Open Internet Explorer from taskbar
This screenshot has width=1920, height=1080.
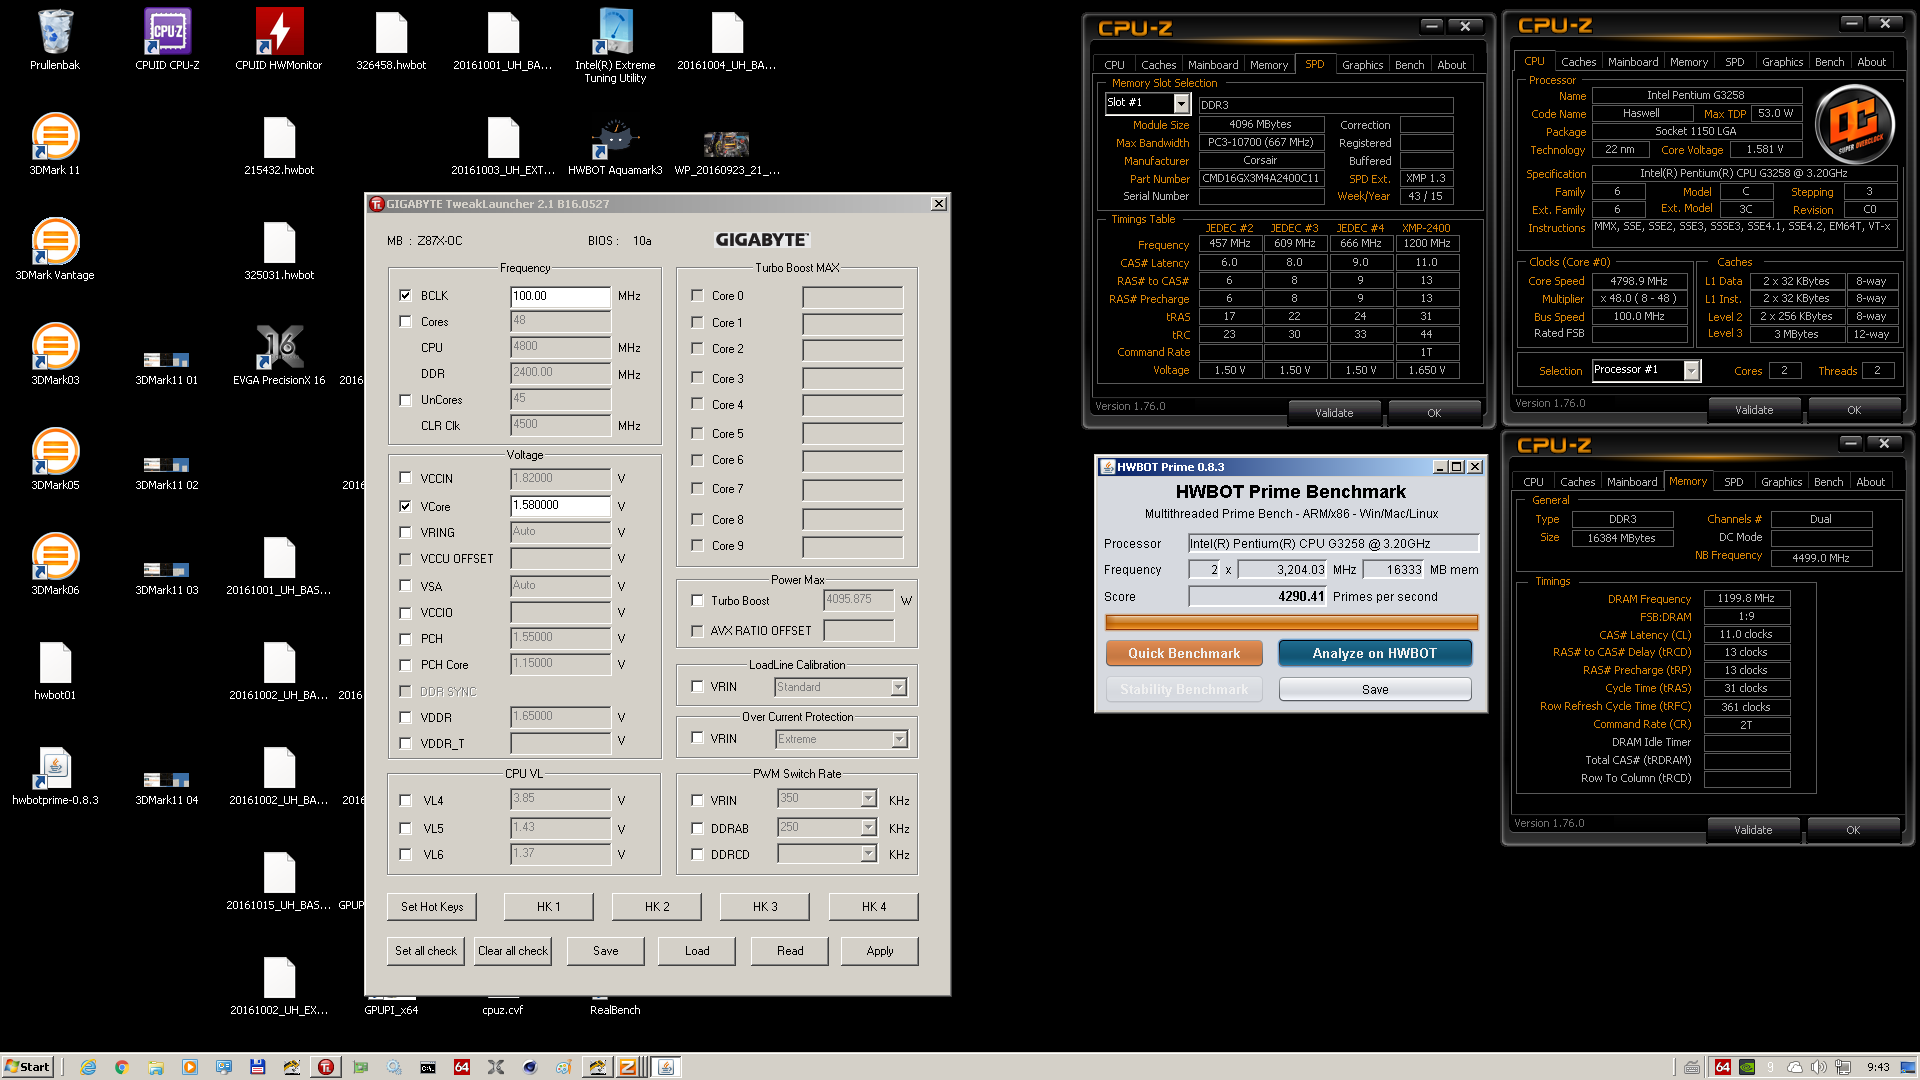[x=88, y=1067]
